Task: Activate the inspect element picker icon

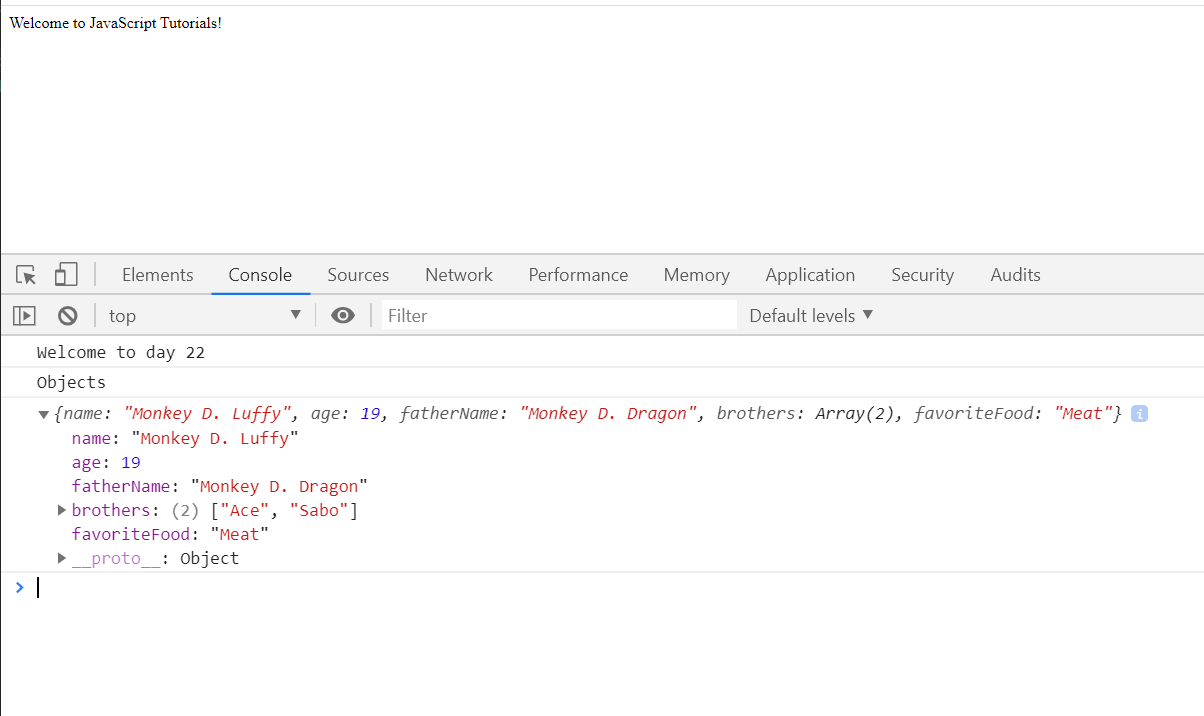Action: click(26, 275)
